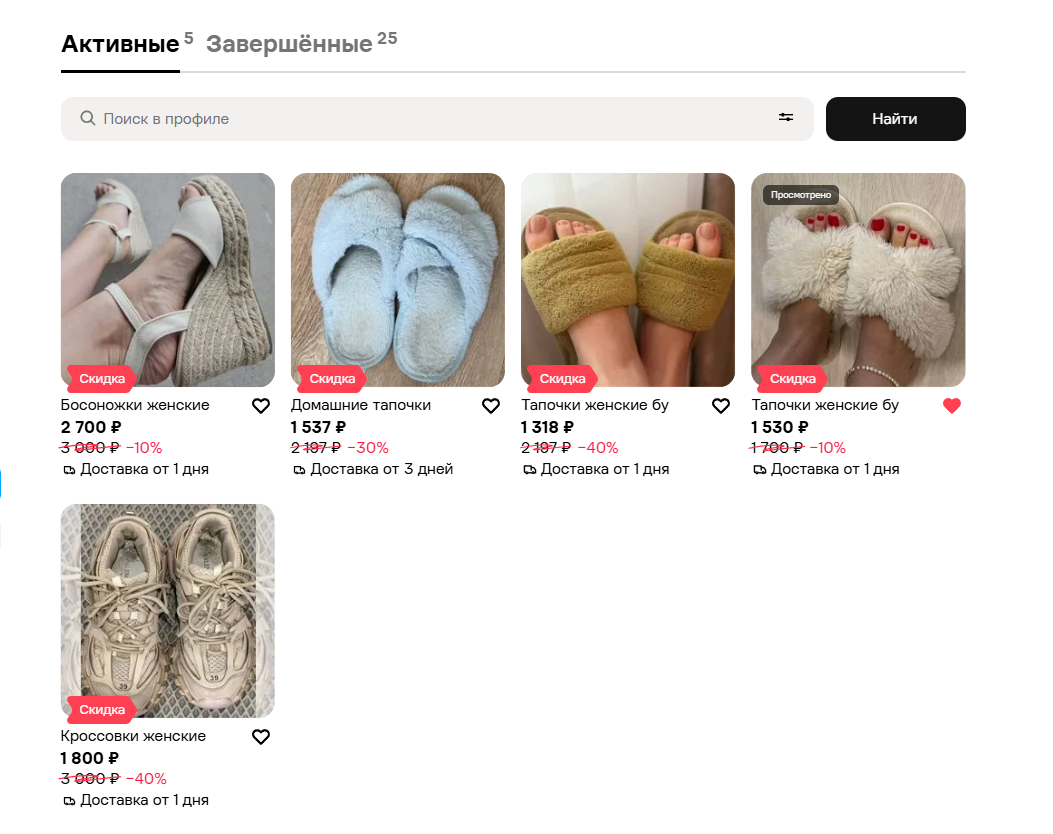Image resolution: width=1053 pixels, height=834 pixels.
Task: Add Босоножки женские to favorites
Action: pos(261,406)
